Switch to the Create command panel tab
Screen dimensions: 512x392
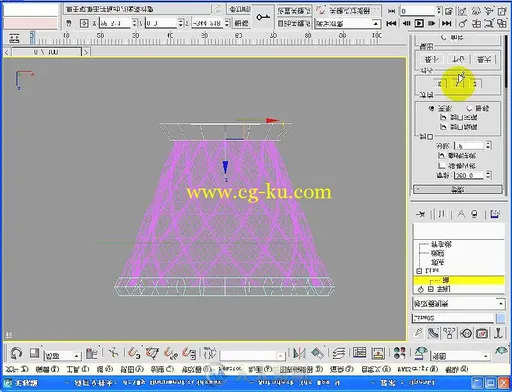pos(418,333)
